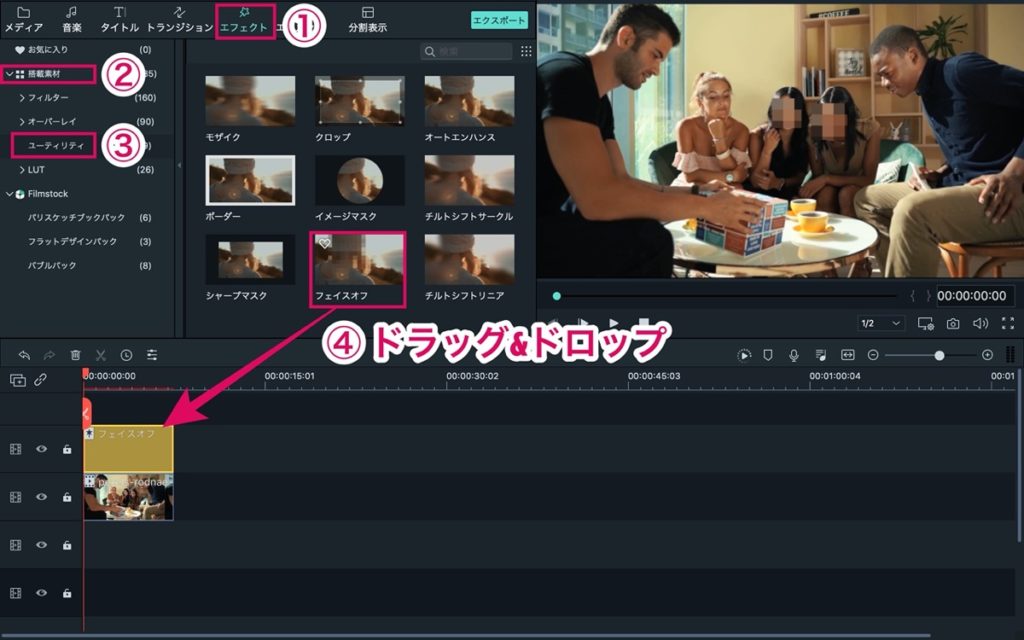Click the microphone voiceover record icon
The image size is (1024, 640).
(794, 355)
